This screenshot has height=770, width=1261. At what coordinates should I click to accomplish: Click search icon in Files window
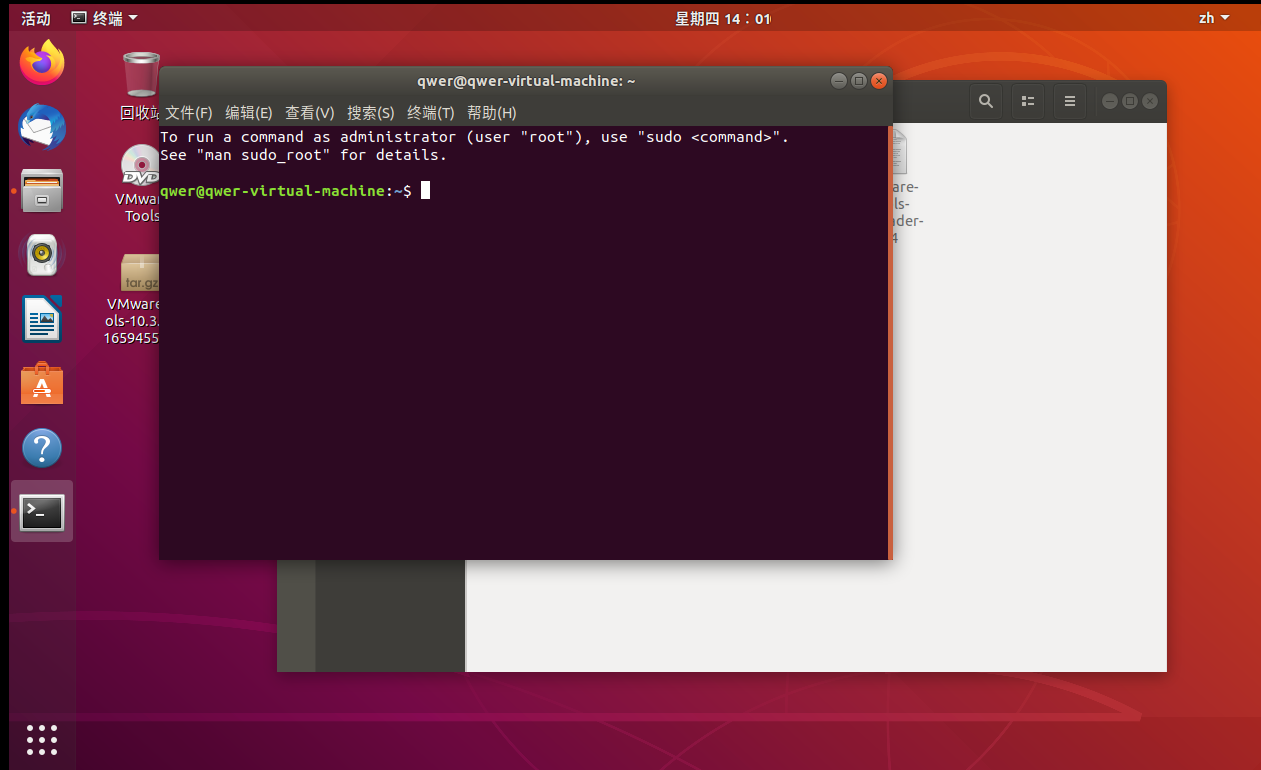[x=986, y=101]
